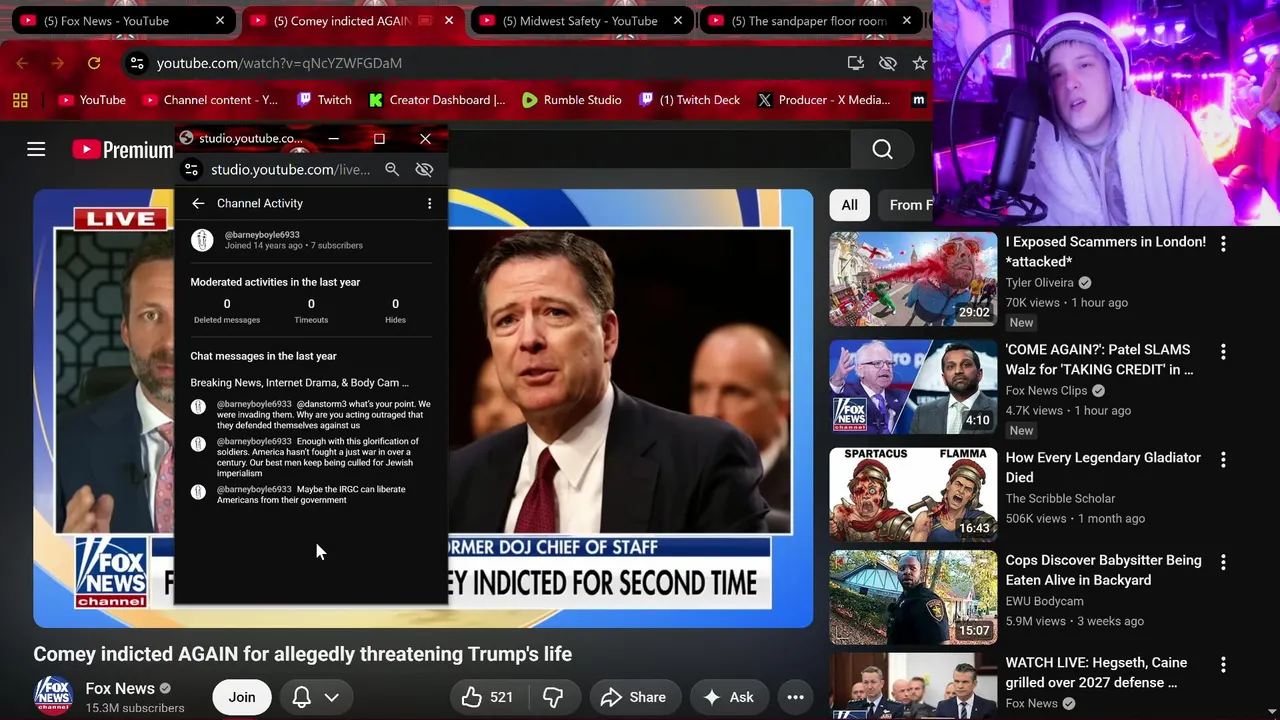Open options menu for Hegseth, Caine video
The width and height of the screenshot is (1280, 720).
[x=1223, y=665]
